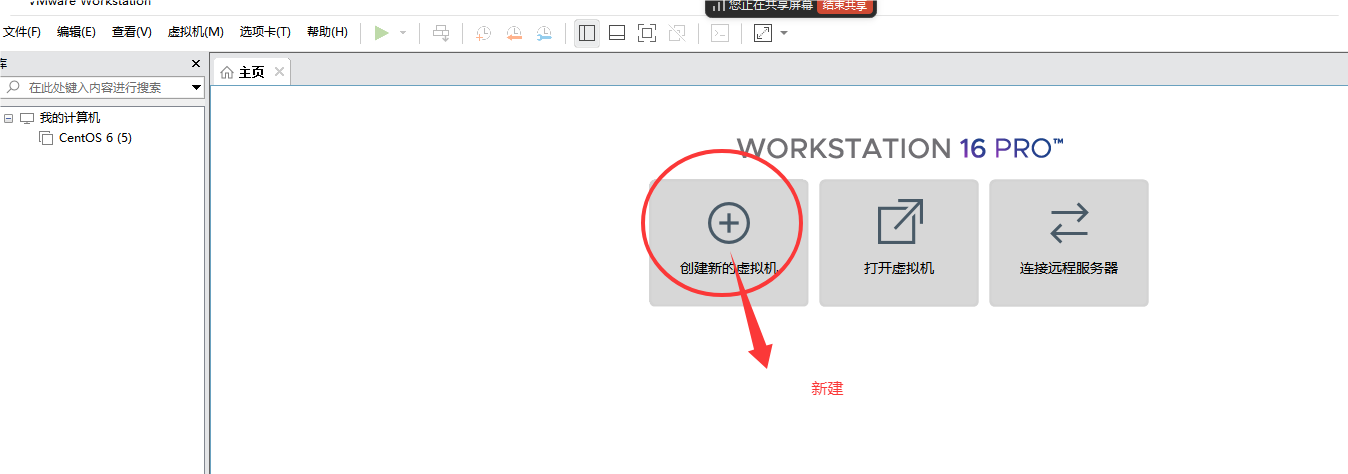
Task: Open the stretch display dropdown arrow
Action: (784, 33)
